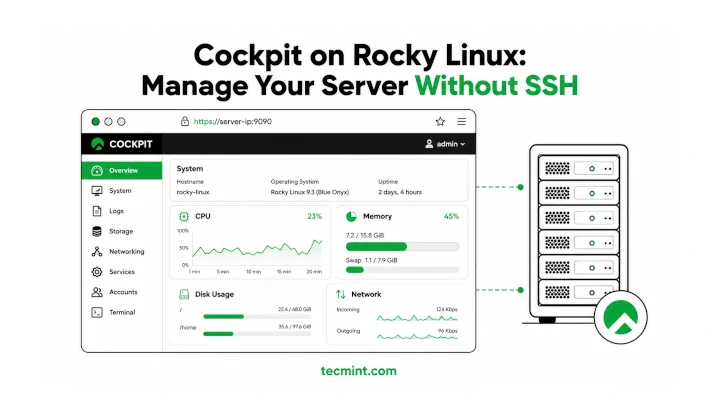Click the 124 Kbps incoming value
This screenshot has height=405, width=720.
click(x=447, y=309)
